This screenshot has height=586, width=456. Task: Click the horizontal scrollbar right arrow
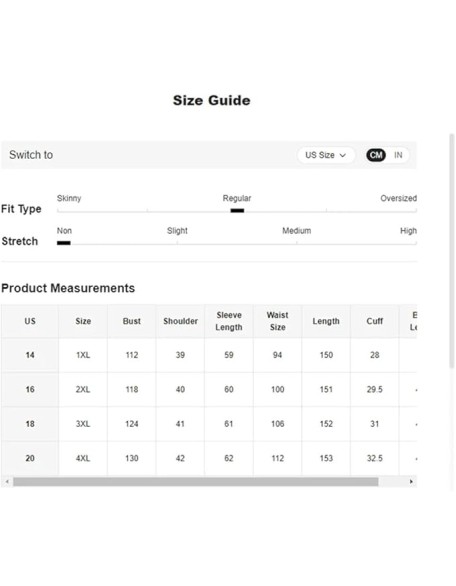click(x=411, y=481)
